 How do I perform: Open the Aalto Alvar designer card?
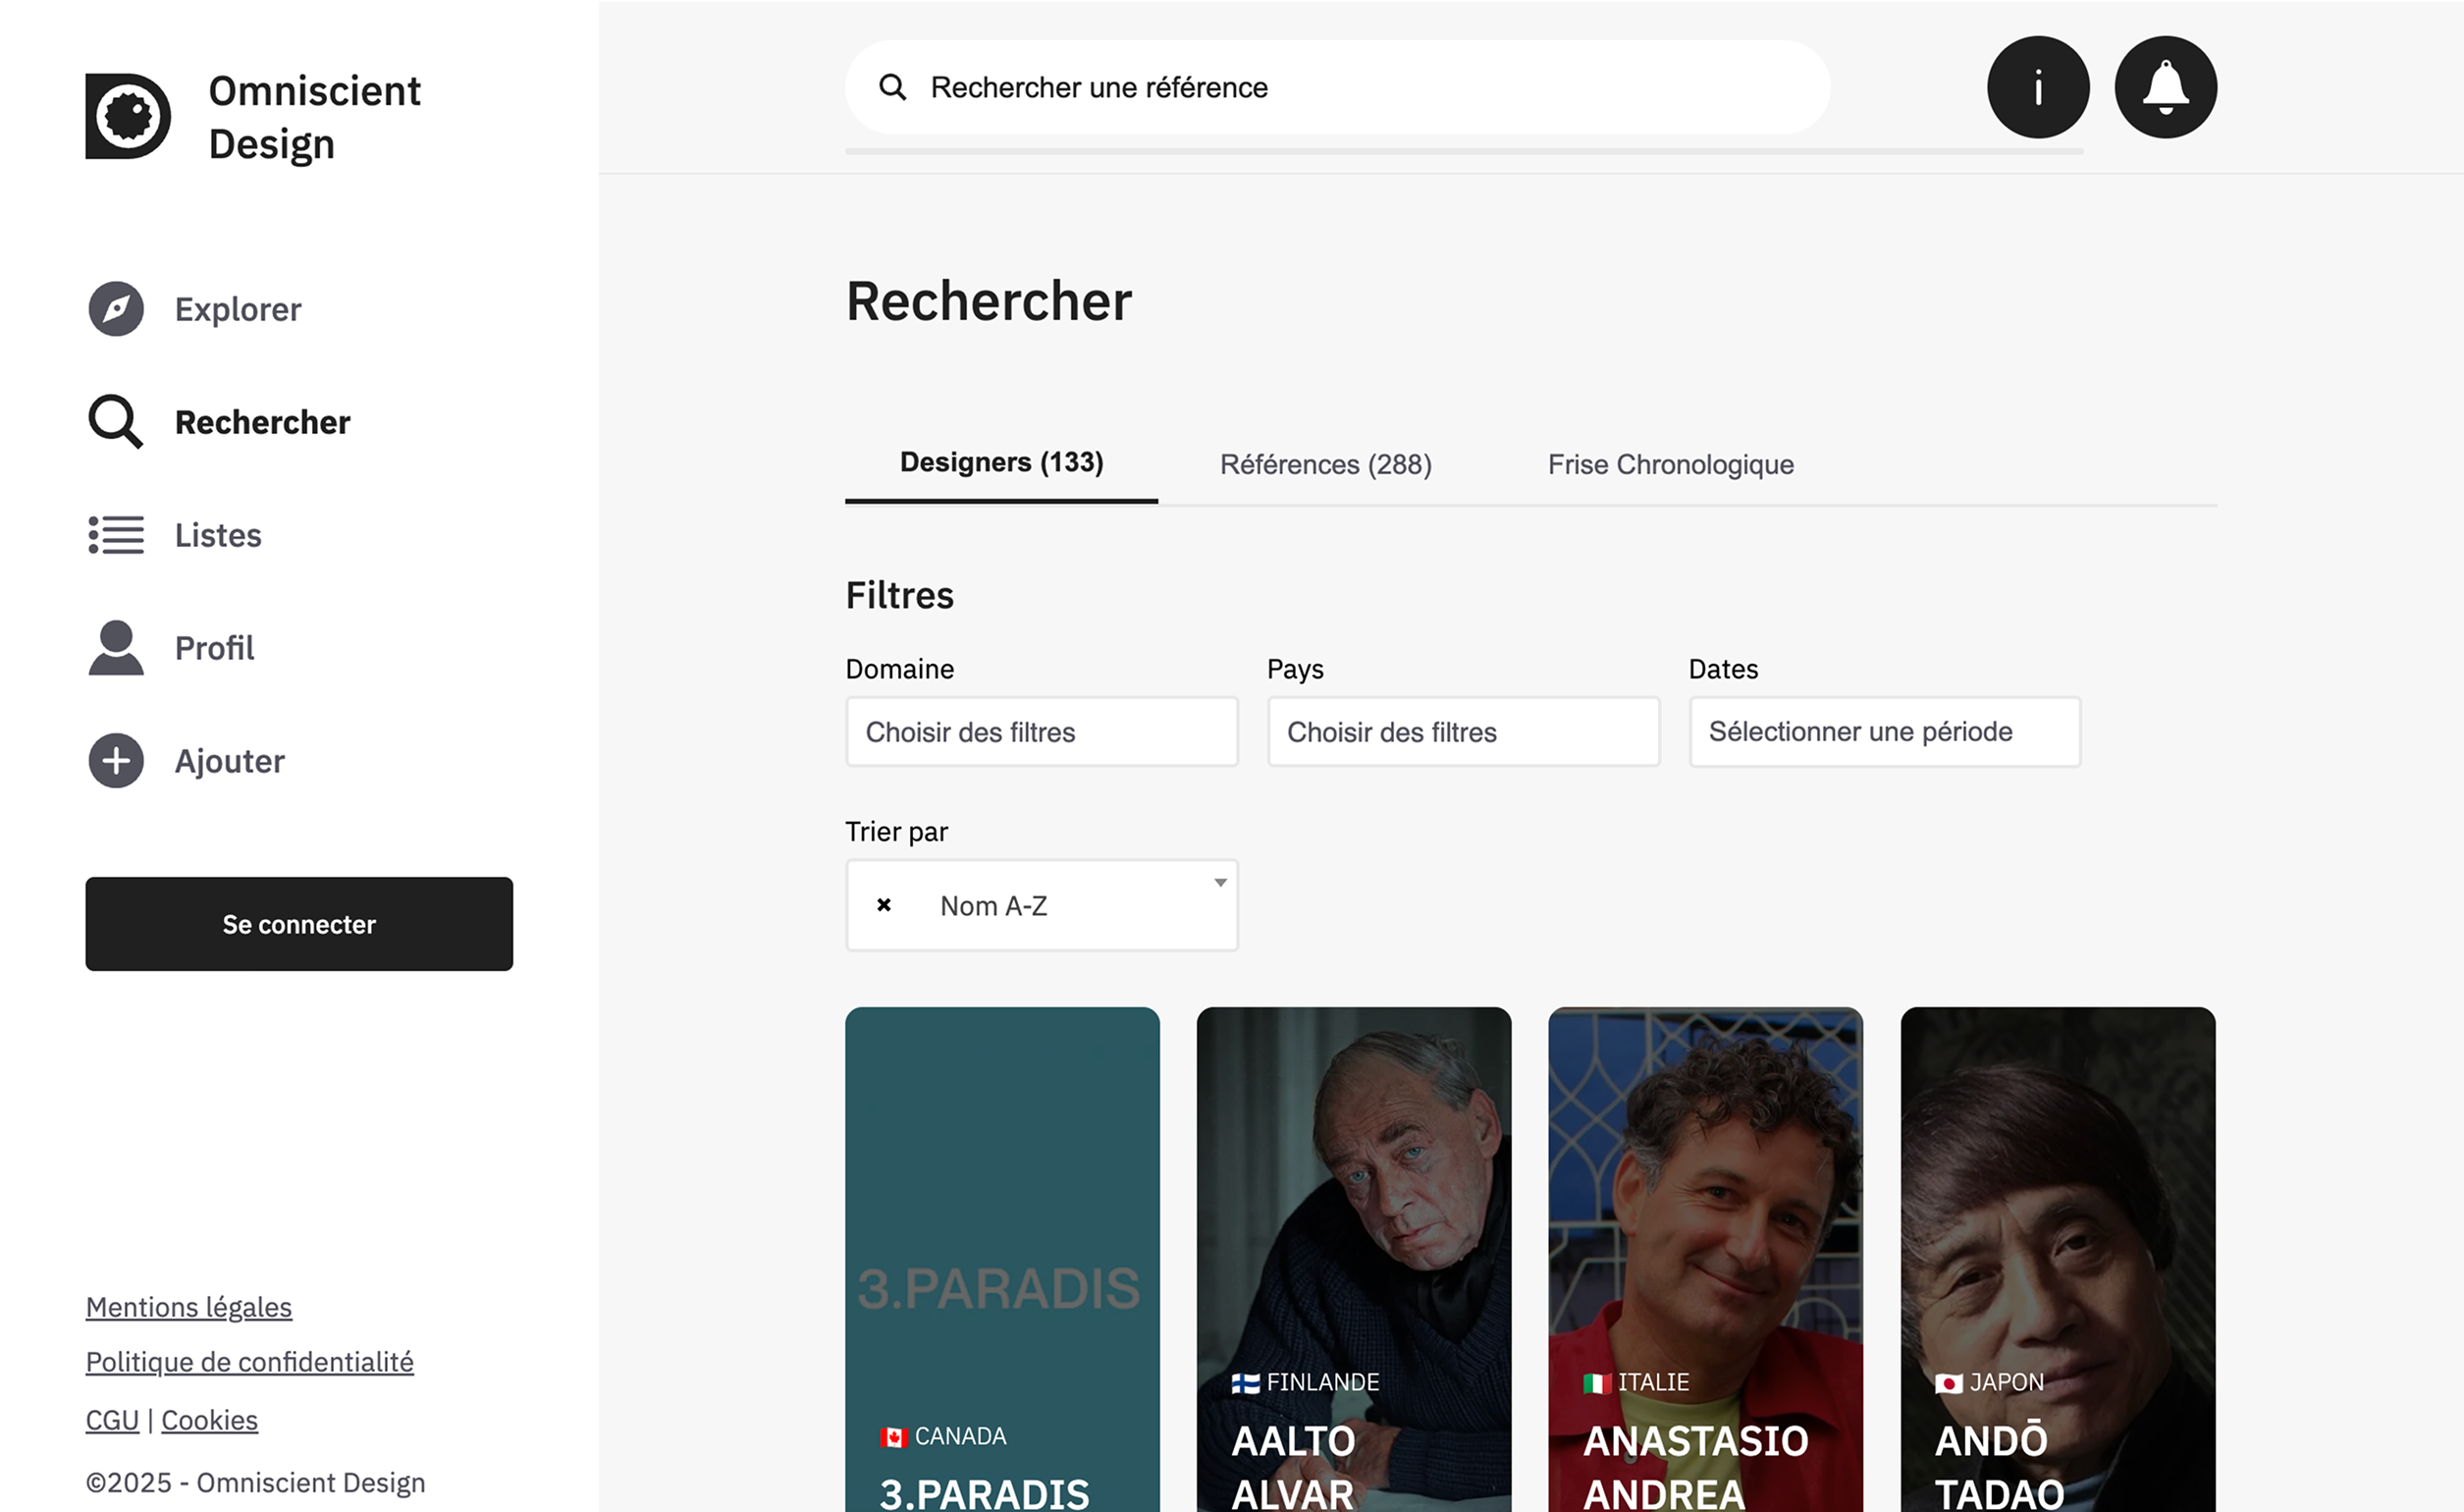[x=1353, y=1260]
